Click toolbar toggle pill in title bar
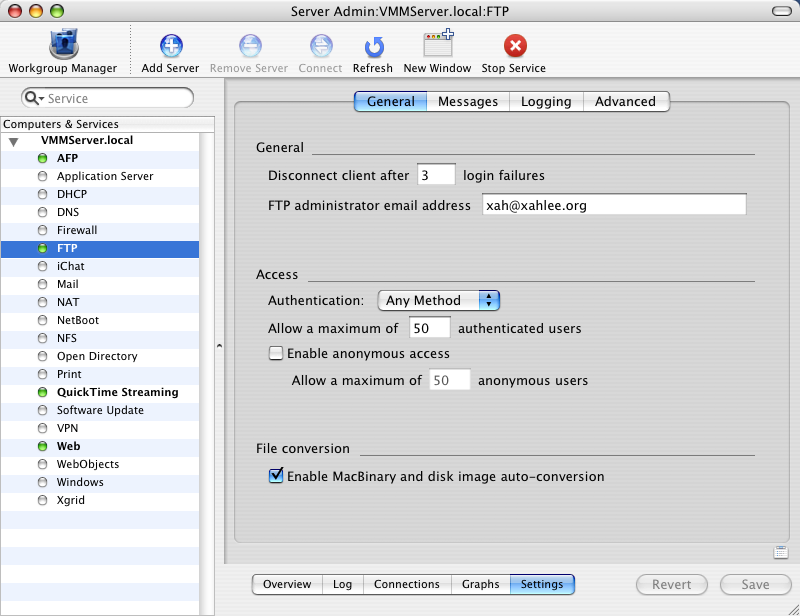The height and width of the screenshot is (616, 800). [x=782, y=11]
